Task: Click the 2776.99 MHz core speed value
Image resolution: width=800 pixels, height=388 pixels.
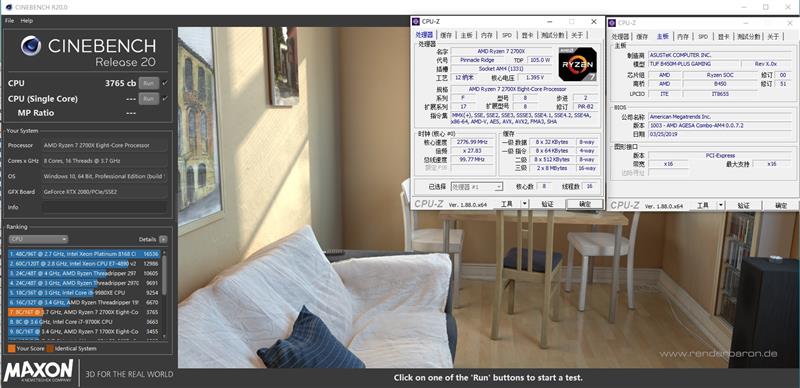Action: tap(473, 142)
